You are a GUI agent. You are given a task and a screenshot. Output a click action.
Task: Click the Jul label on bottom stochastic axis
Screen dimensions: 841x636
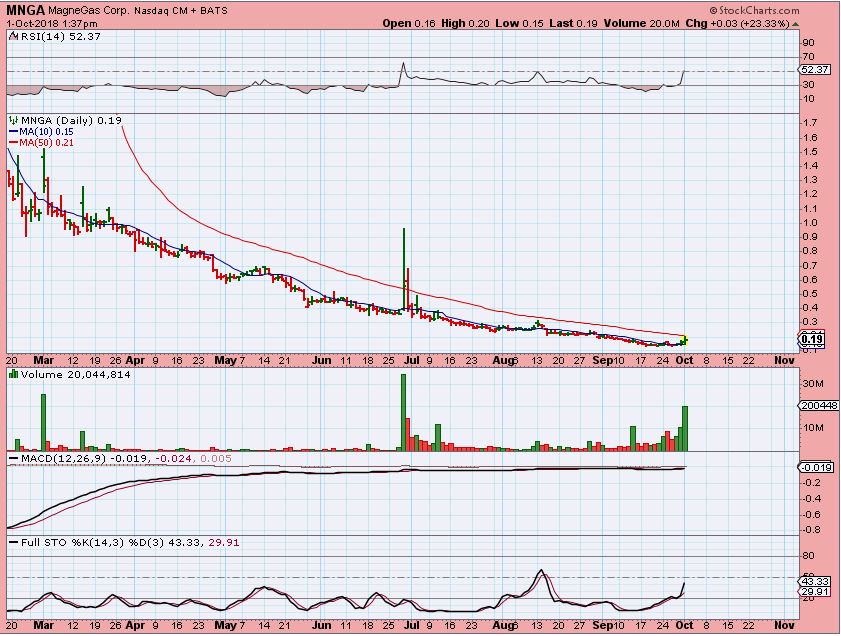411,625
